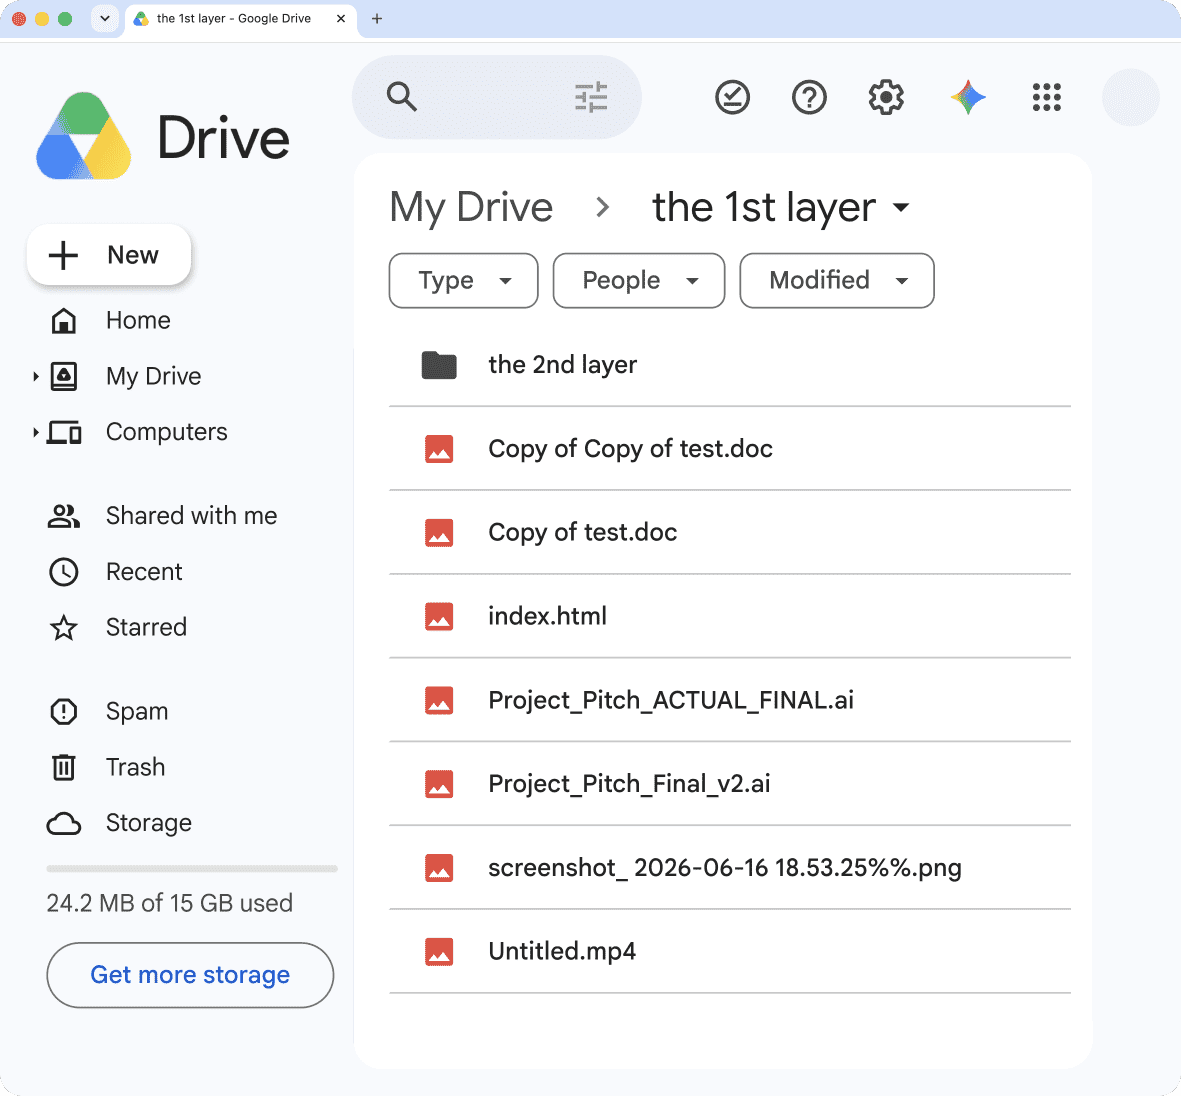
Task: Click the Starred star icon
Action: pyautogui.click(x=64, y=627)
